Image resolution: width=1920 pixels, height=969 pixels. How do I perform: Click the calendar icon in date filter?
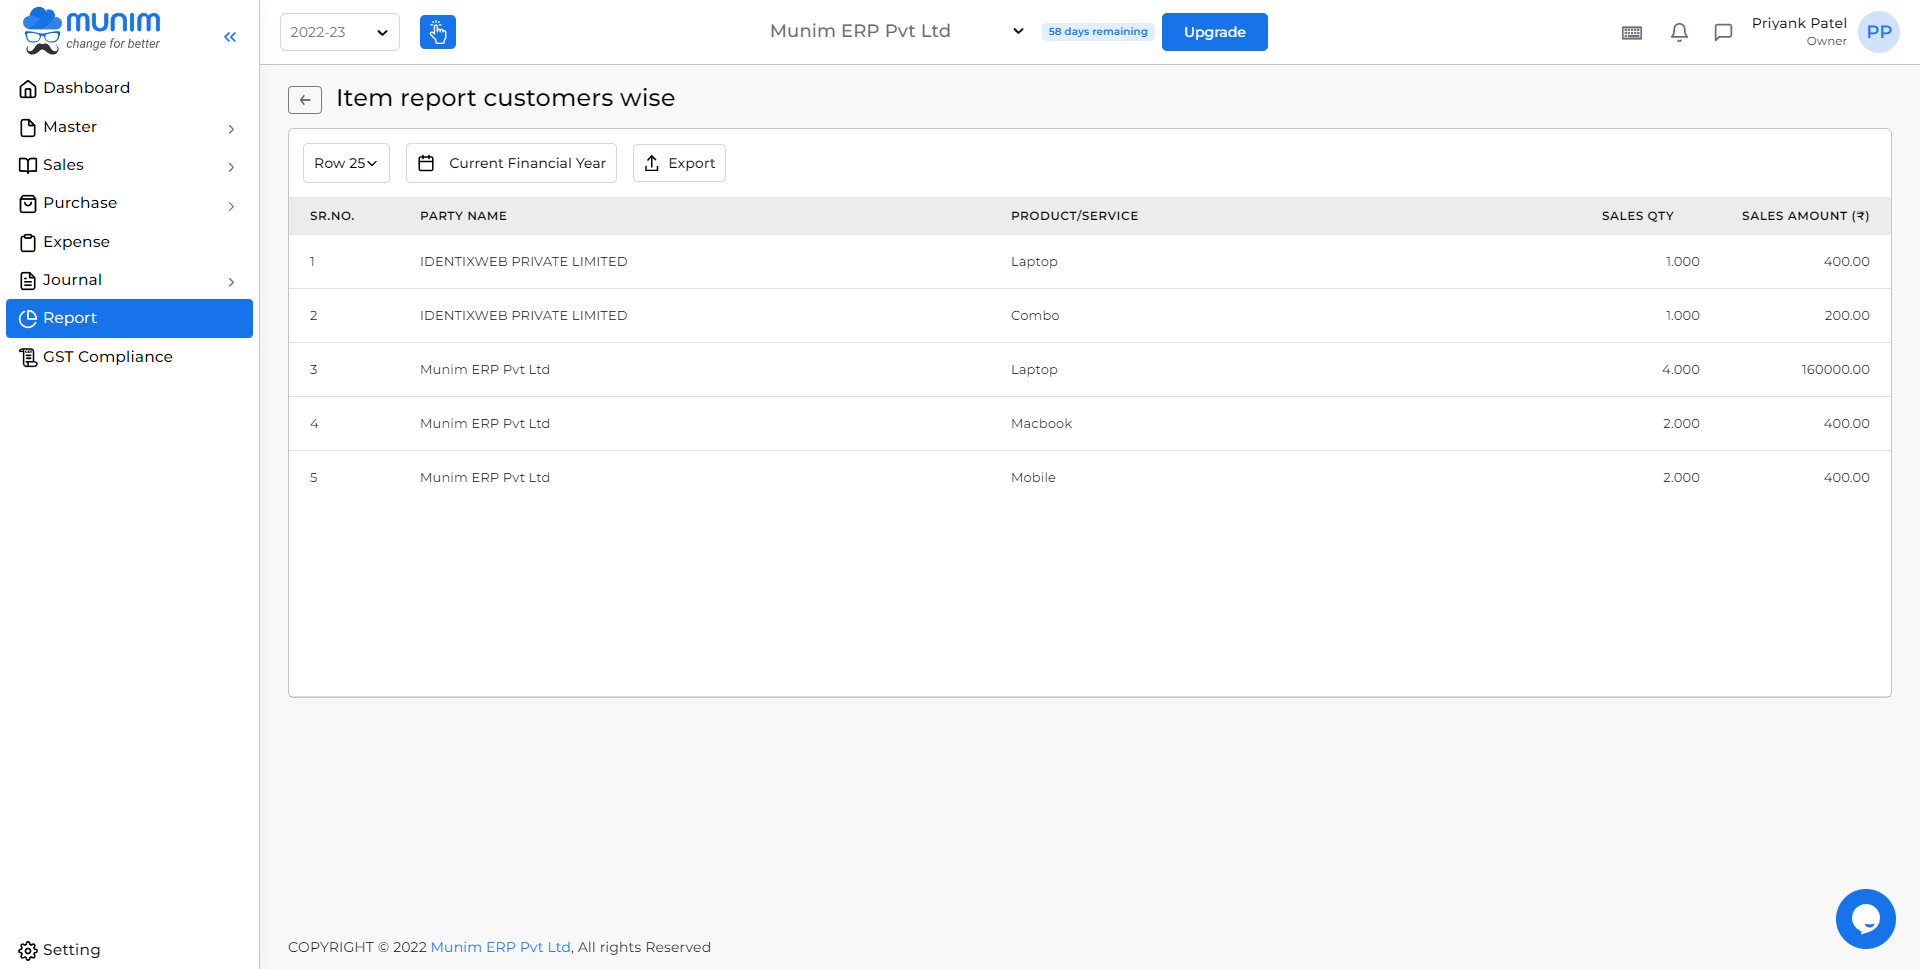(426, 163)
